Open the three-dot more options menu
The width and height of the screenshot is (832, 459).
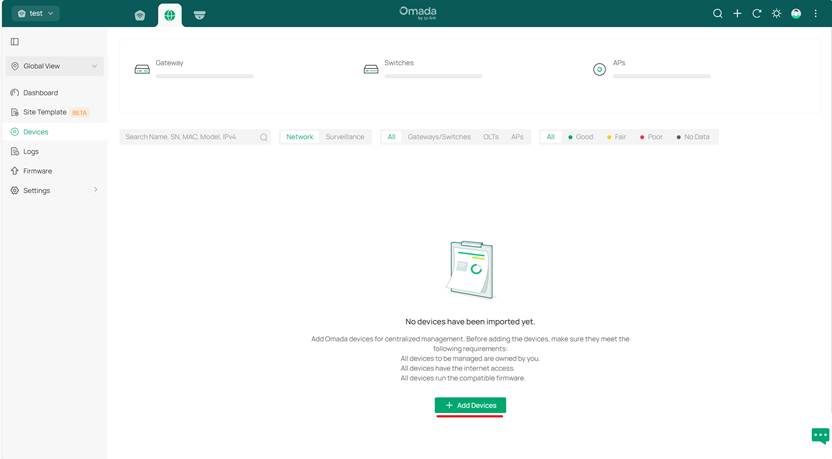pyautogui.click(x=816, y=14)
